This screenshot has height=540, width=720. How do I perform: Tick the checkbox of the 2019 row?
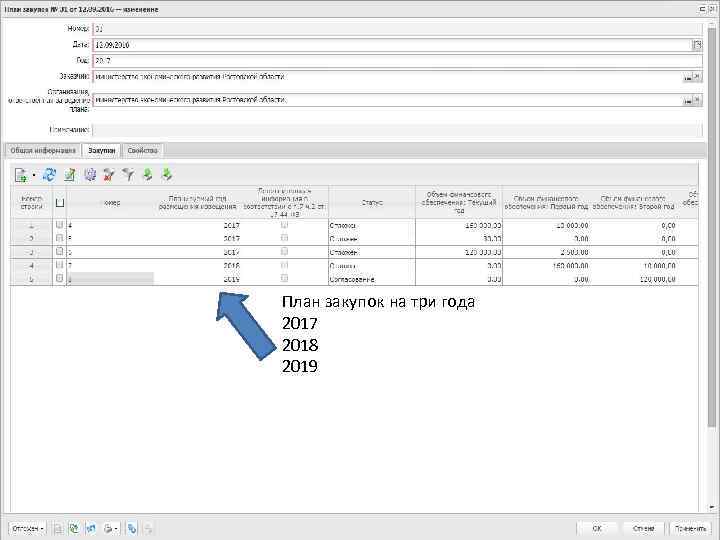click(59, 278)
